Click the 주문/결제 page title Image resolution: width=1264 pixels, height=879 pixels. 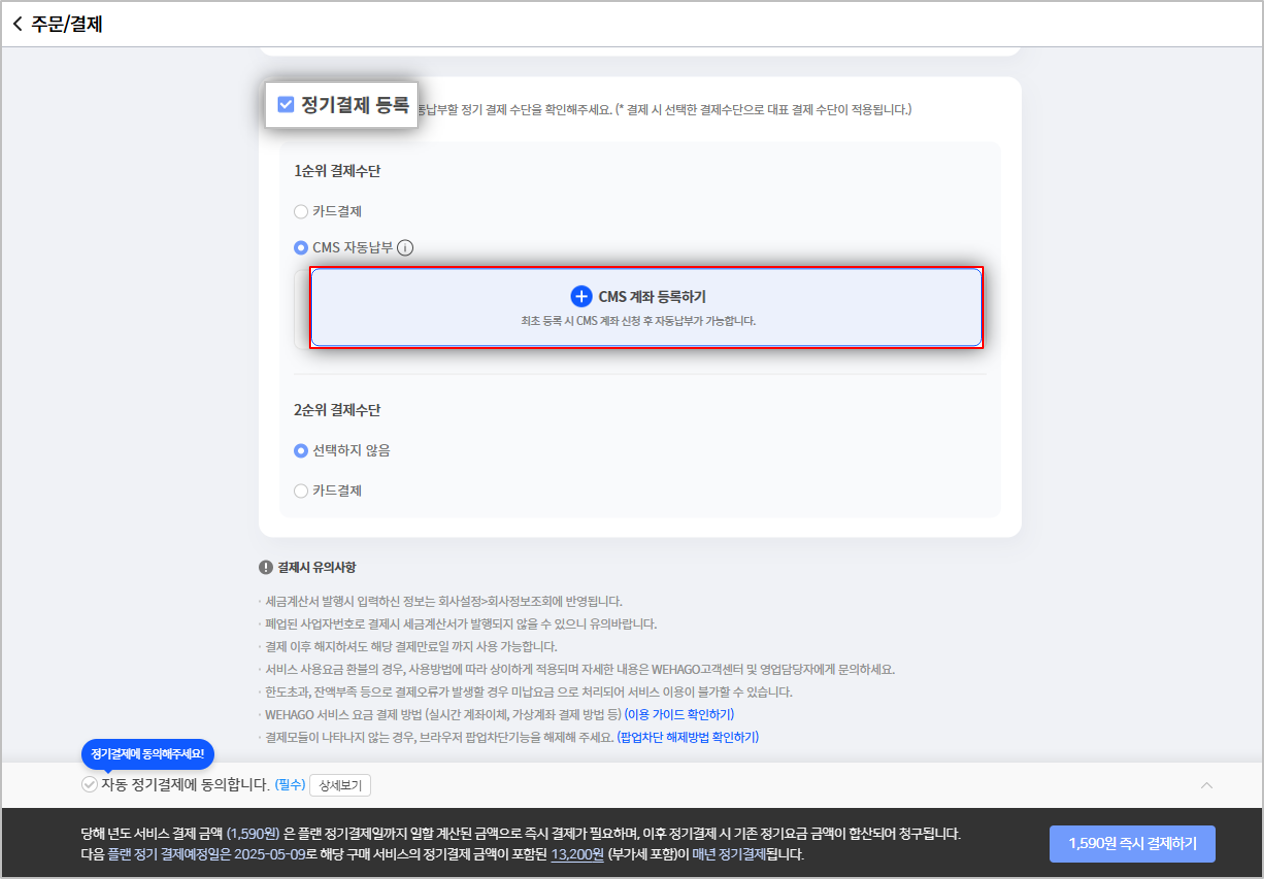pos(67,24)
